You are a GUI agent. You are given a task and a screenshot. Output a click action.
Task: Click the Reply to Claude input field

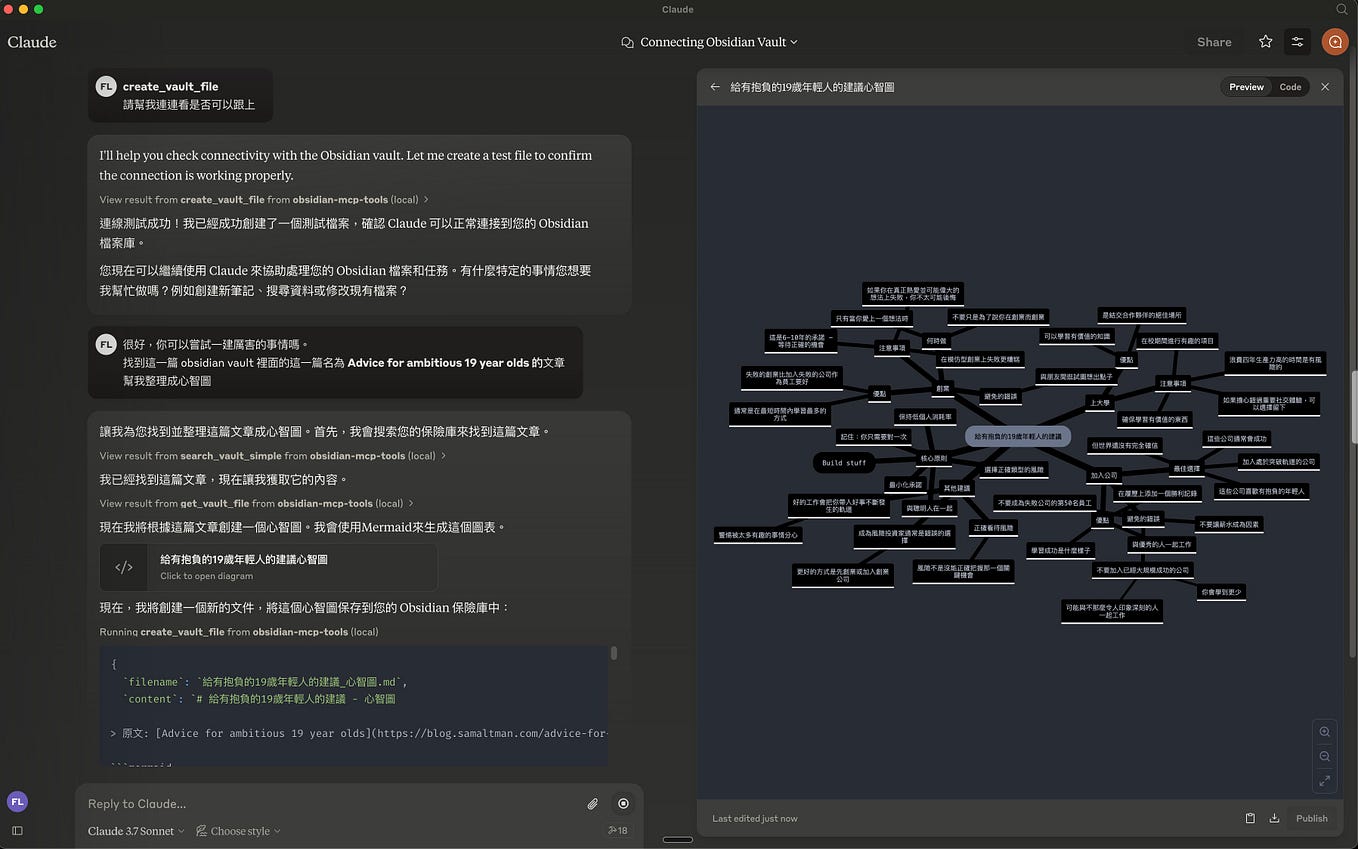coord(300,803)
